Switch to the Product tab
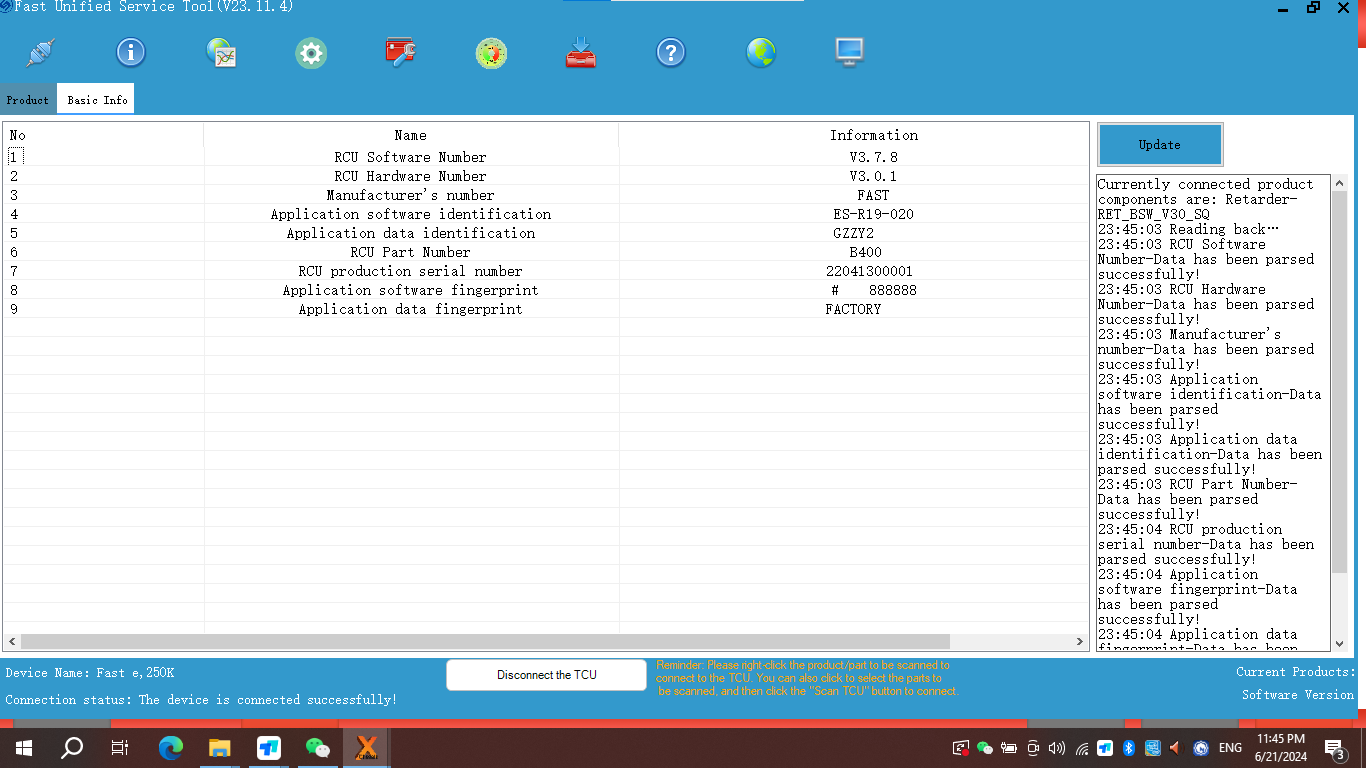 coord(28,100)
